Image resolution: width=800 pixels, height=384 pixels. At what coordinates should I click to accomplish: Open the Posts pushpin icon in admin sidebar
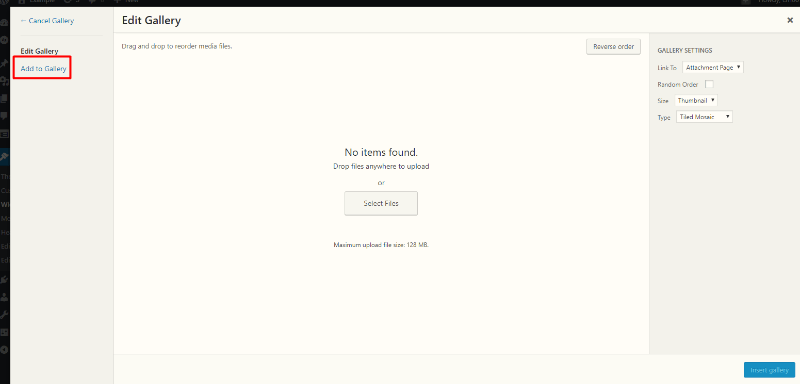click(4, 64)
